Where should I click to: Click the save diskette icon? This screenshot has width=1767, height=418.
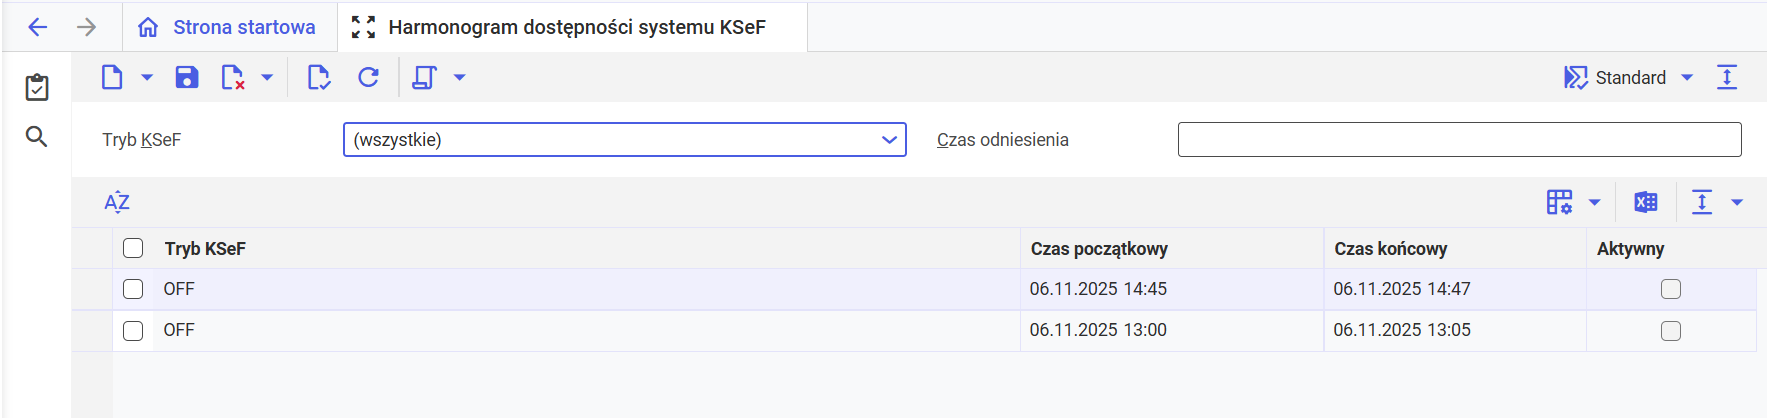pyautogui.click(x=187, y=78)
